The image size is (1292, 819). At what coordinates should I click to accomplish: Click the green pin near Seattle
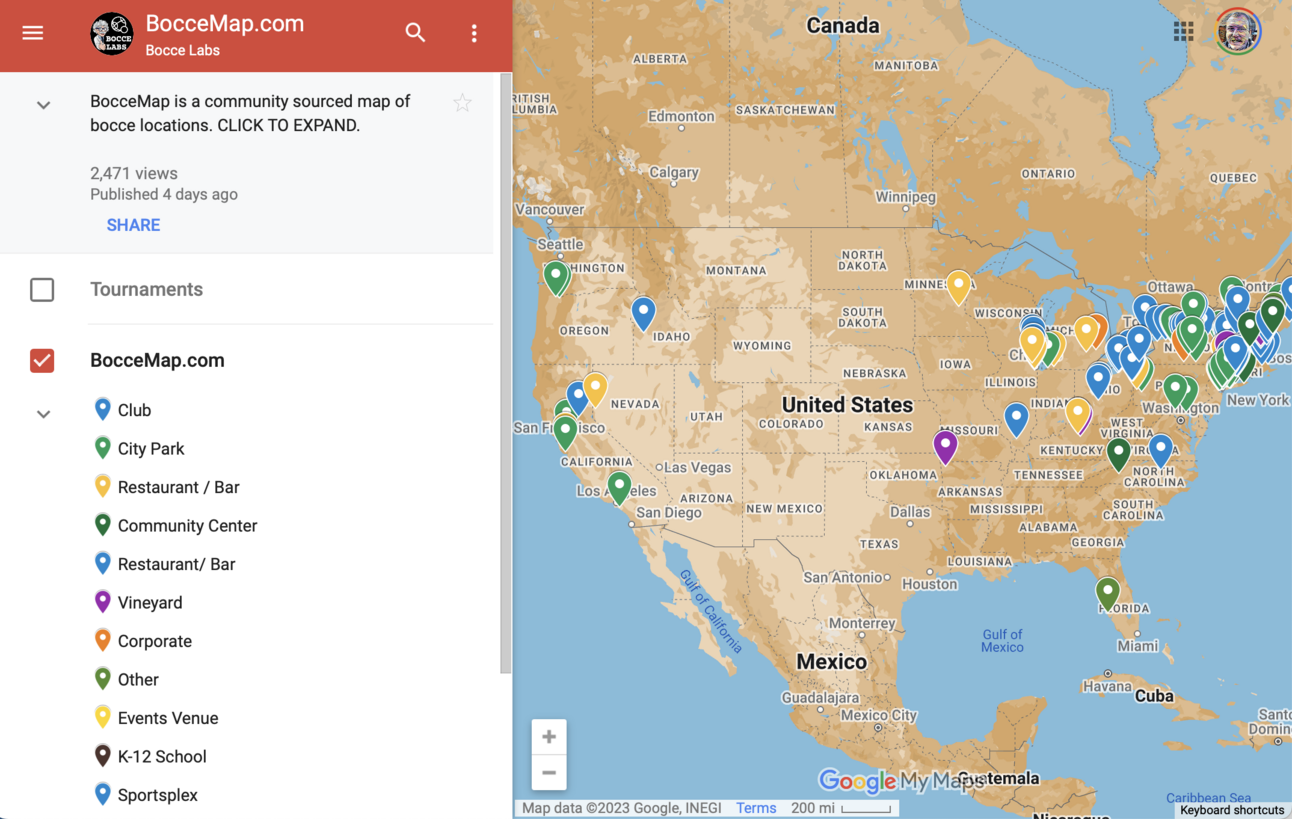pyautogui.click(x=556, y=276)
